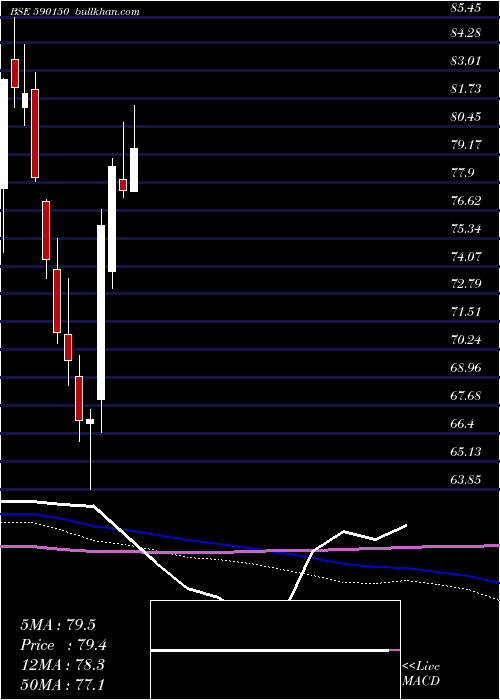Click the 68.96 price axis label

click(466, 368)
